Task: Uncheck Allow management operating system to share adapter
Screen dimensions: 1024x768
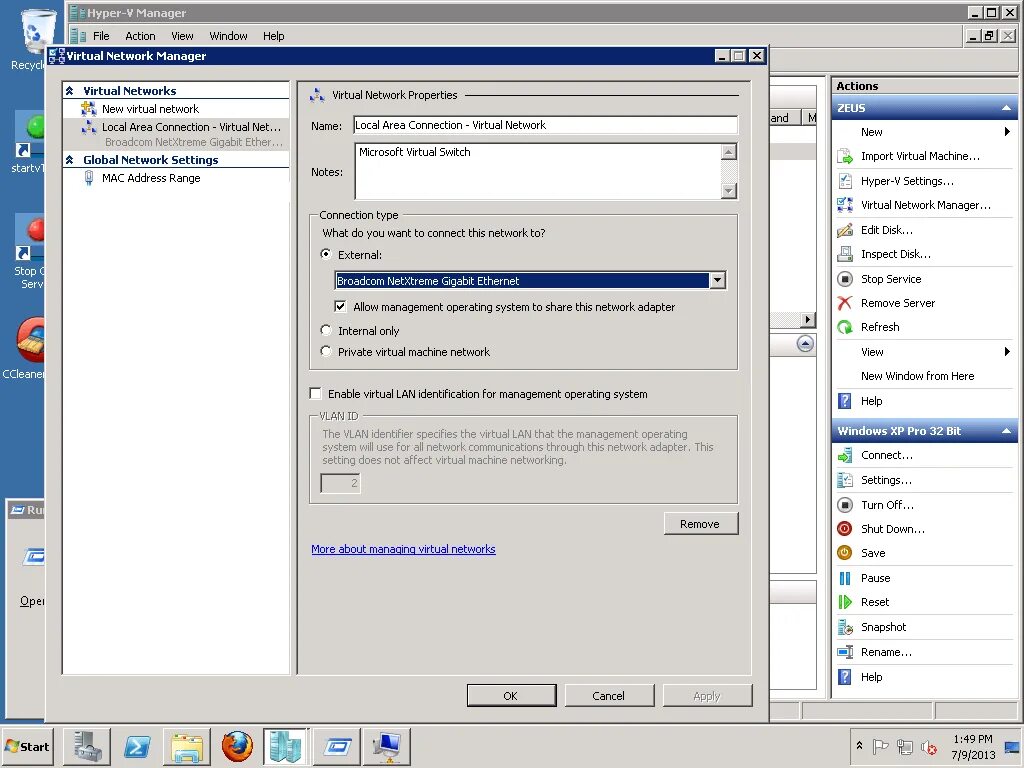Action: pyautogui.click(x=340, y=306)
